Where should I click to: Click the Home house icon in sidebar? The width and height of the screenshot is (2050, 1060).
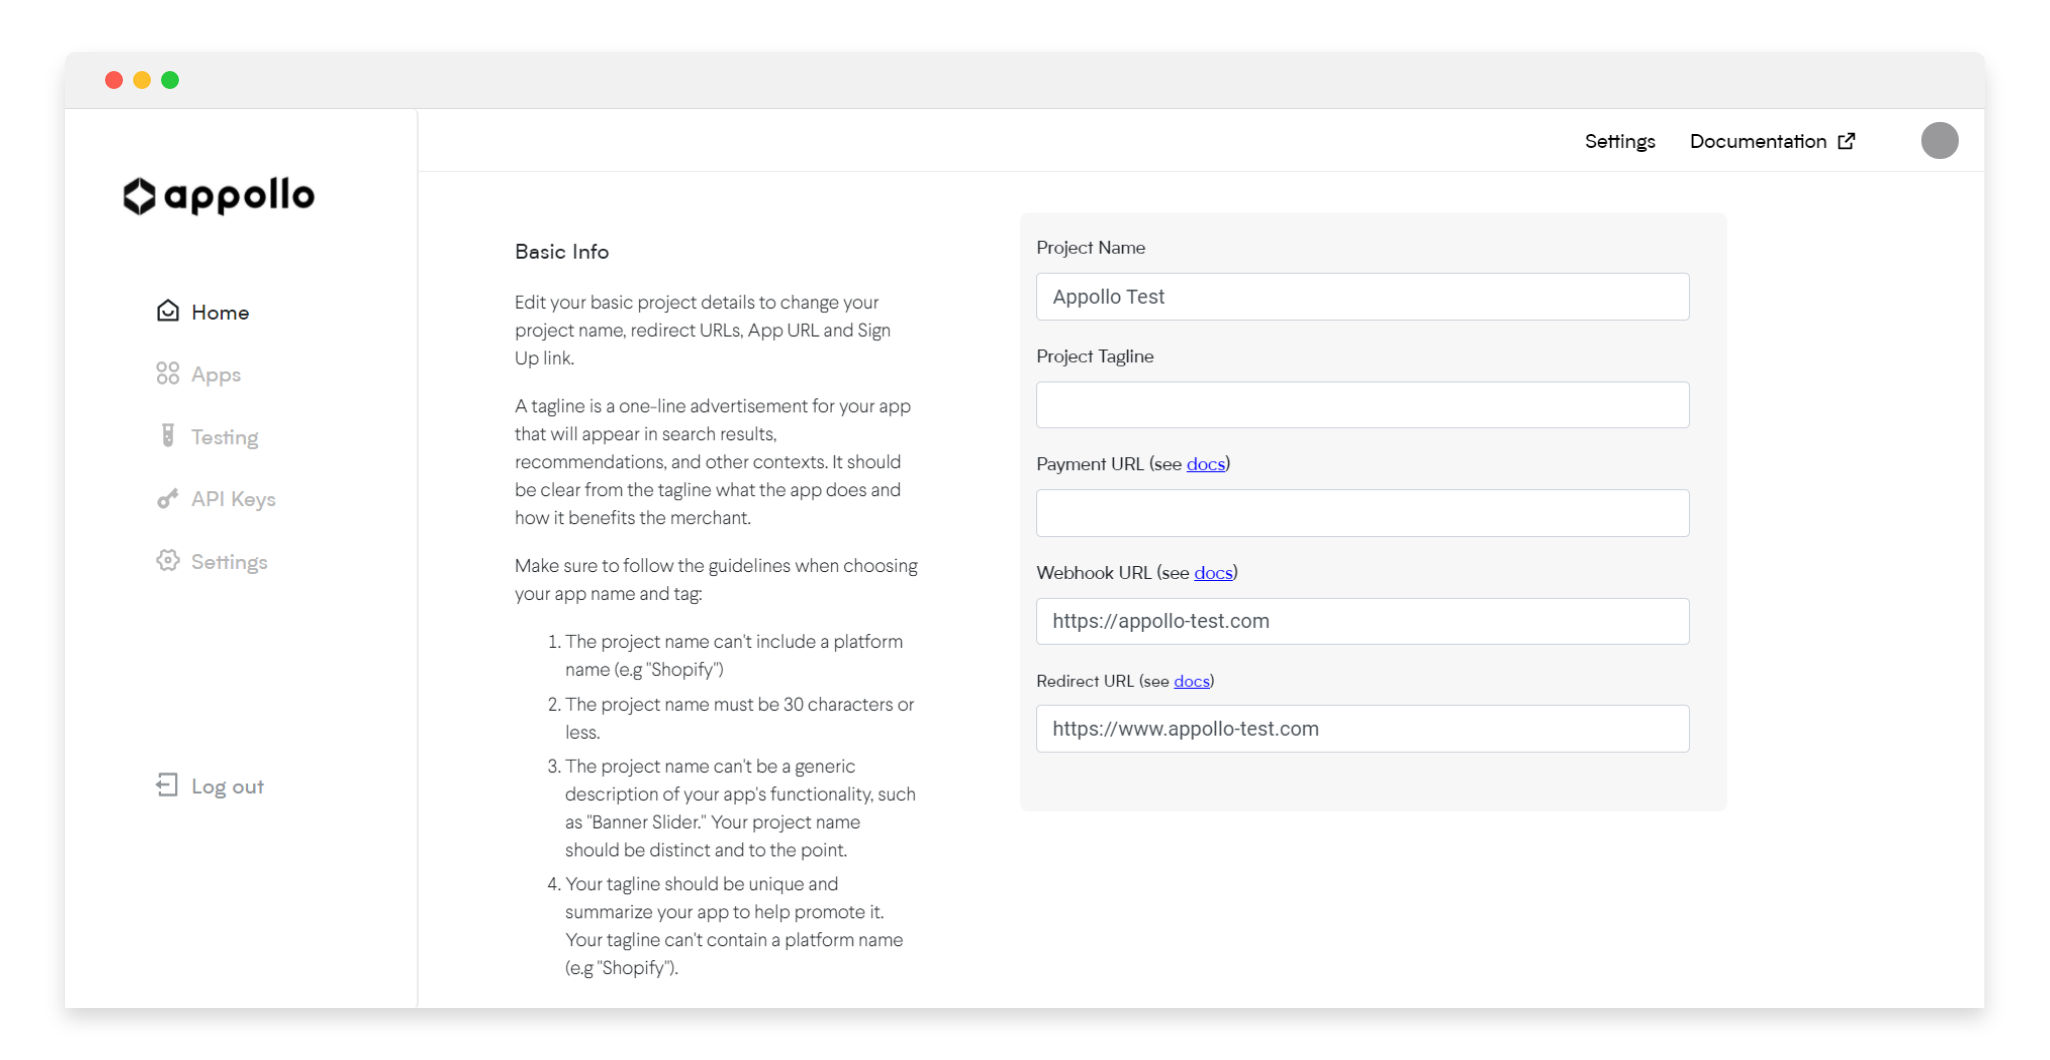pos(168,311)
